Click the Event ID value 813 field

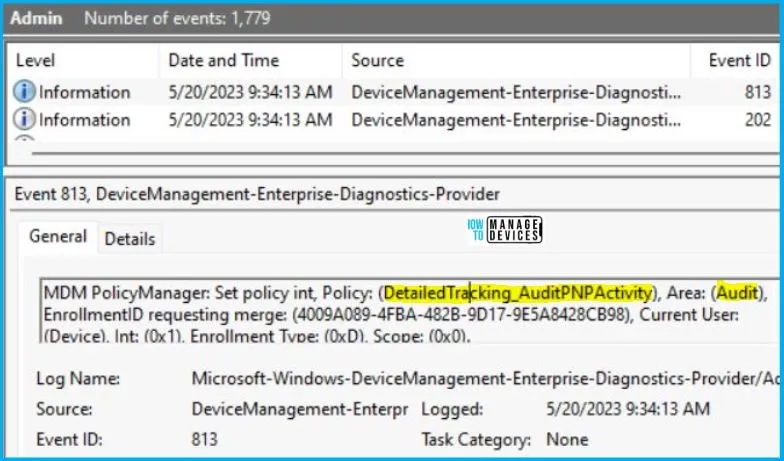[x=205, y=440]
